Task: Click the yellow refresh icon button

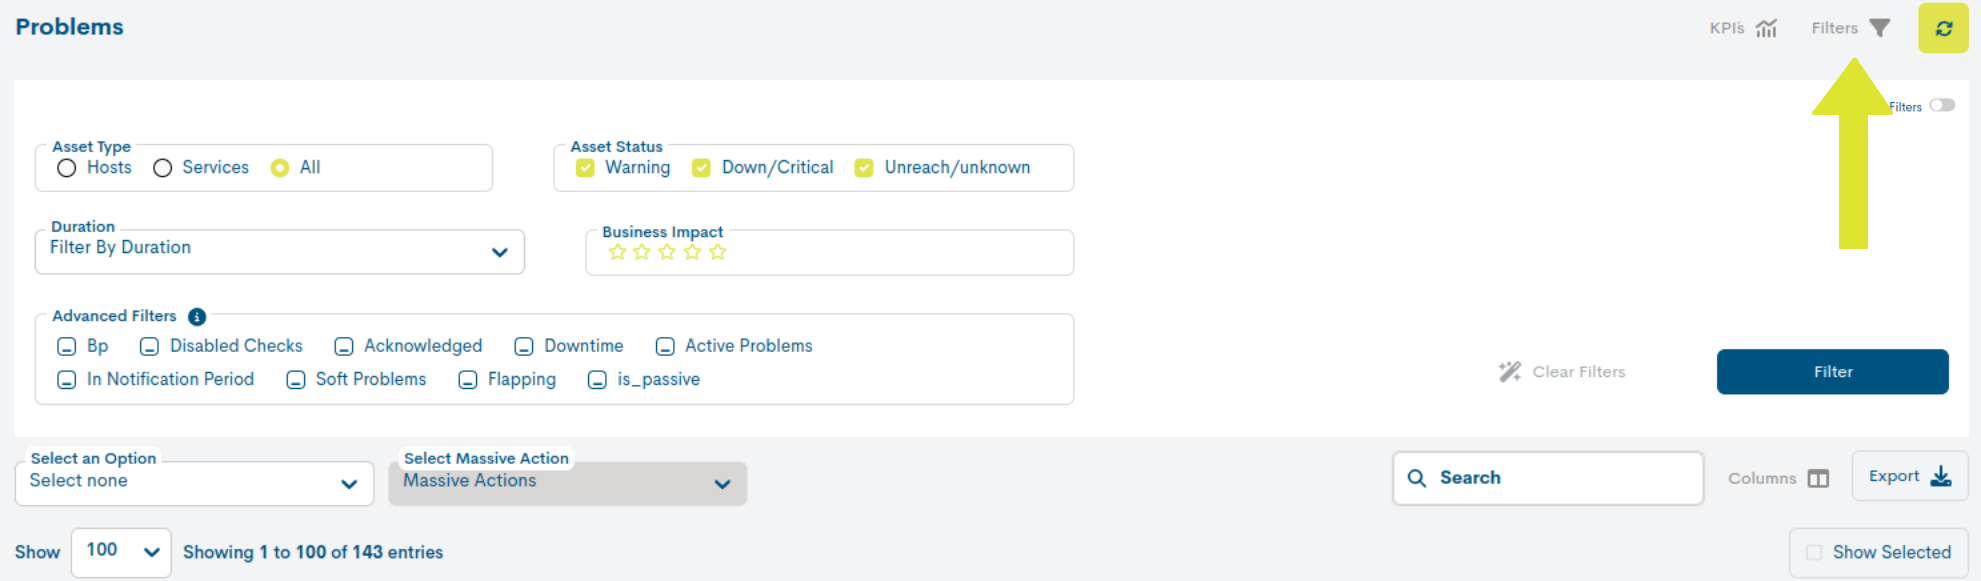Action: click(x=1942, y=28)
